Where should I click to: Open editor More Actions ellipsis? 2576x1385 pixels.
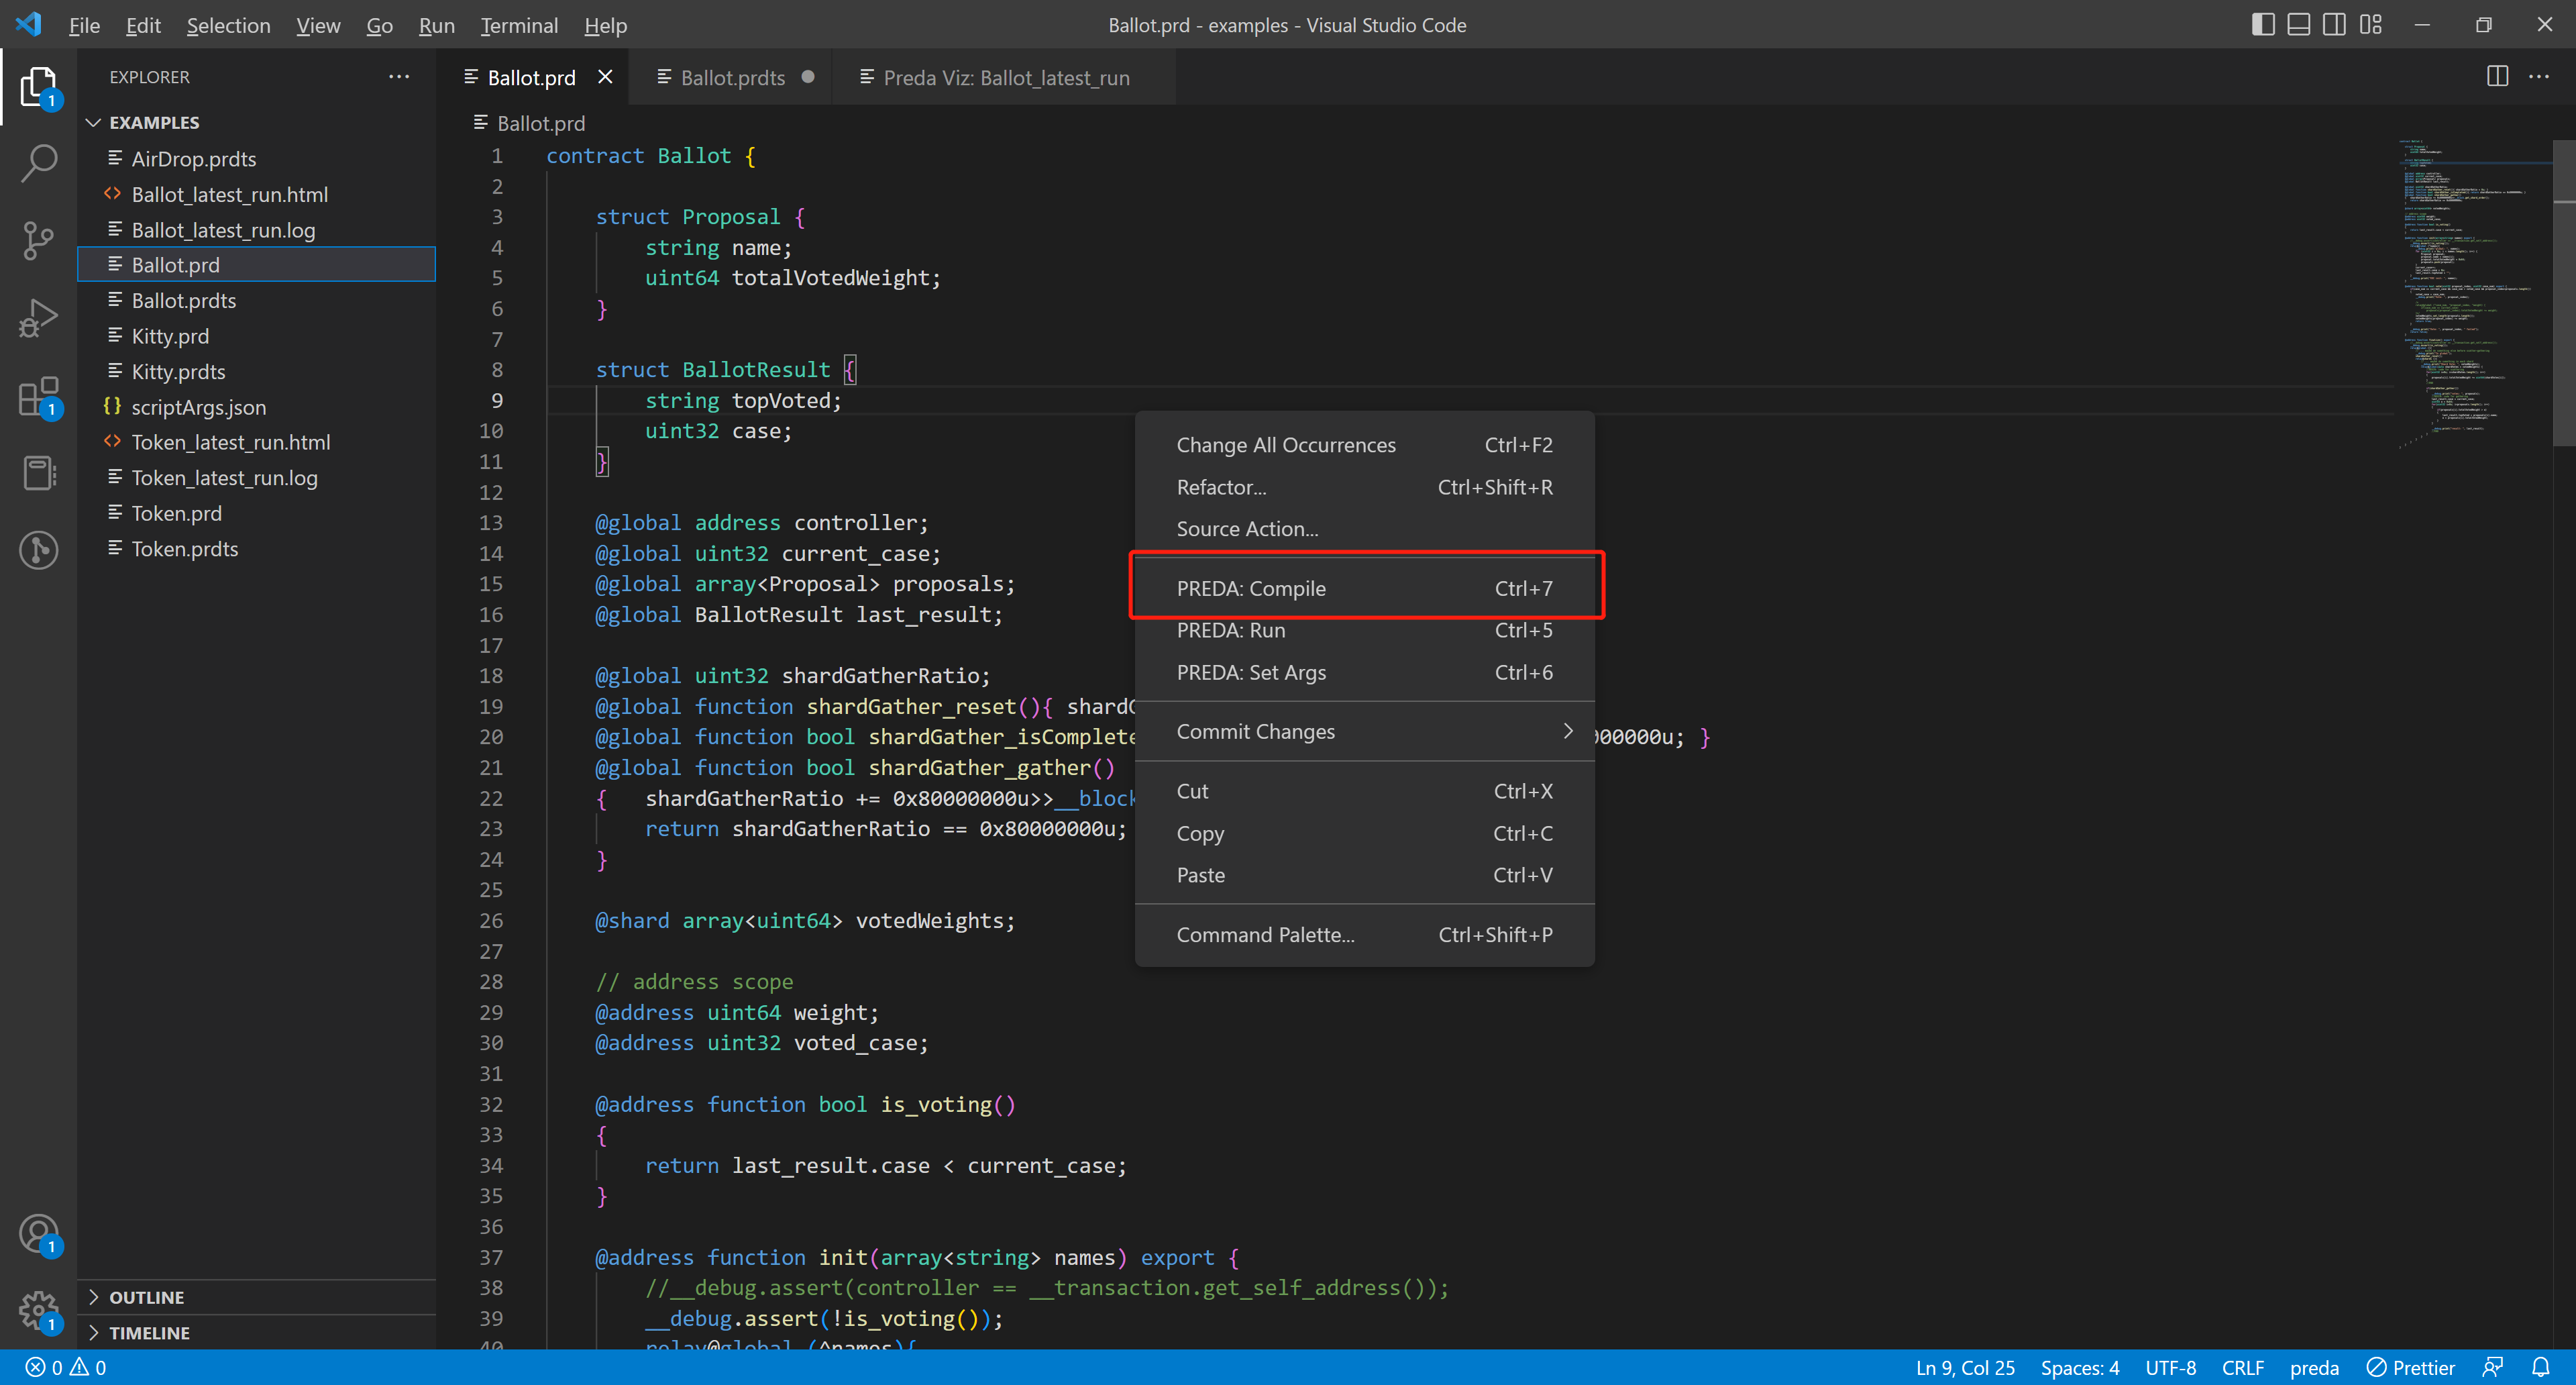tap(2539, 77)
